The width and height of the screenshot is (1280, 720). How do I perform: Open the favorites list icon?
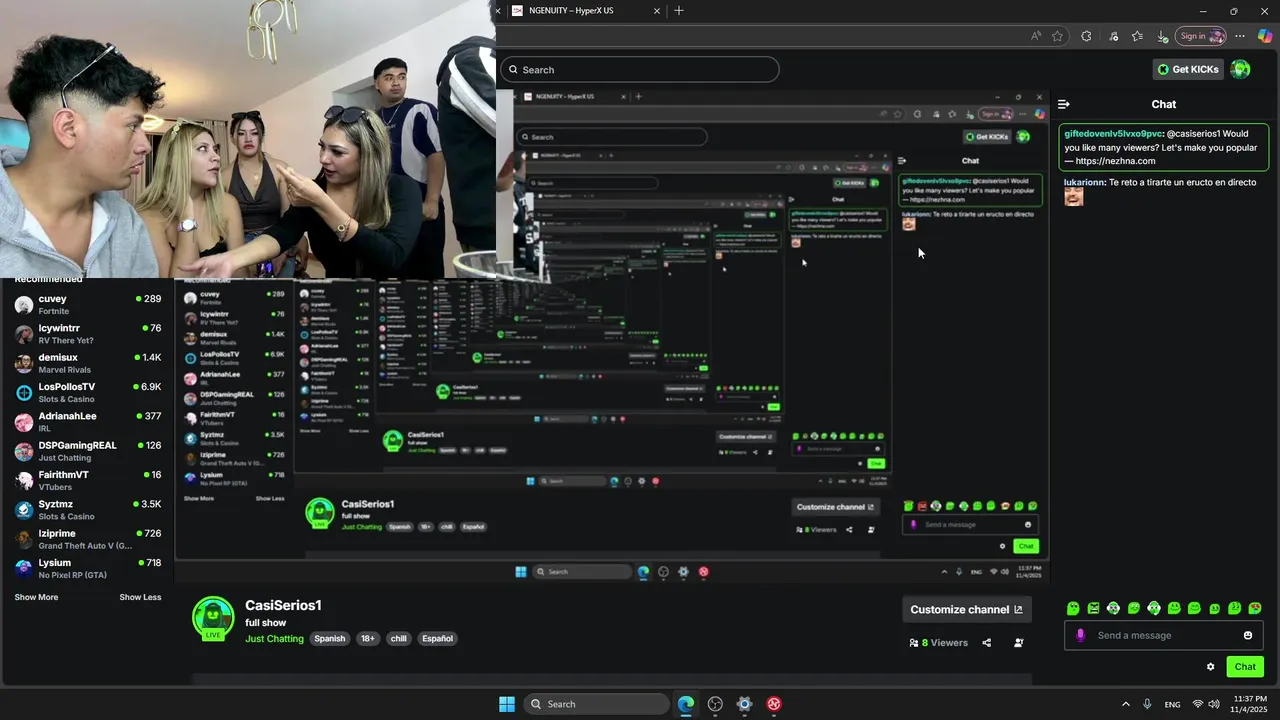[1138, 36]
